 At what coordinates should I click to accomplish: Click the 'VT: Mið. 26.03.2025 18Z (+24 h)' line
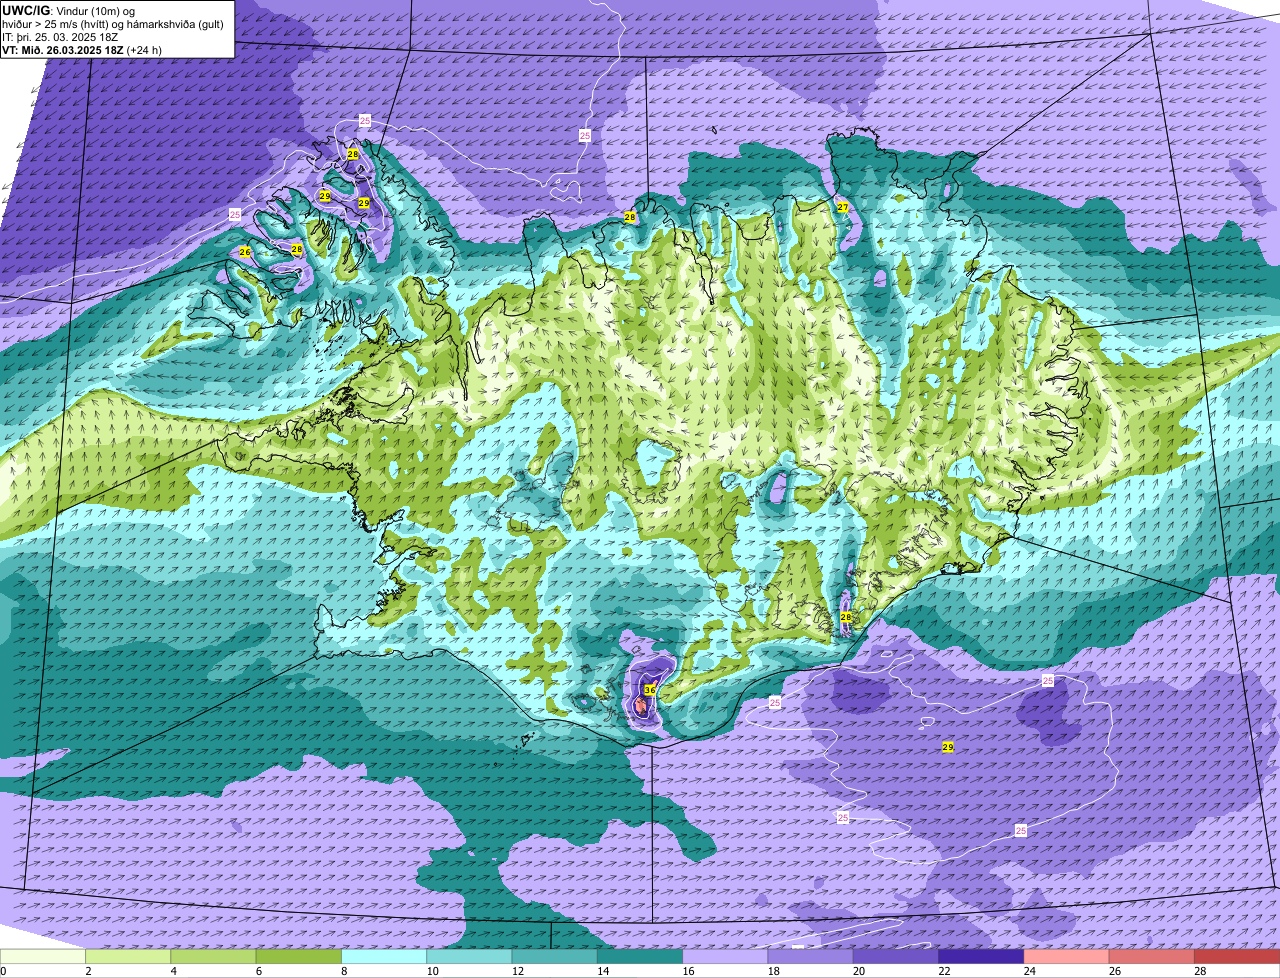point(82,50)
